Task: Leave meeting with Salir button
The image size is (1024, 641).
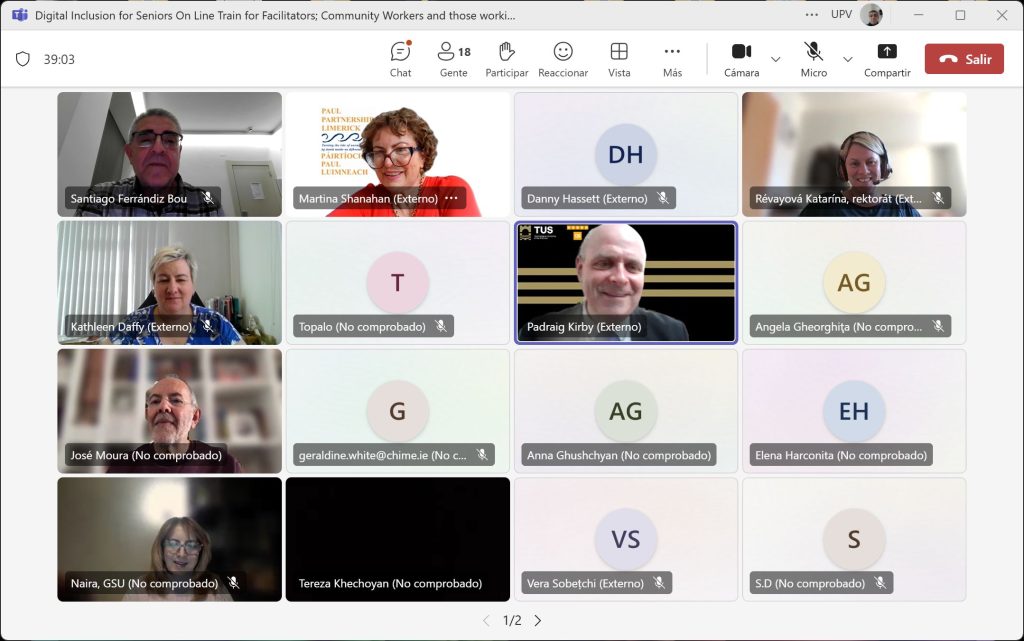Action: pos(964,59)
